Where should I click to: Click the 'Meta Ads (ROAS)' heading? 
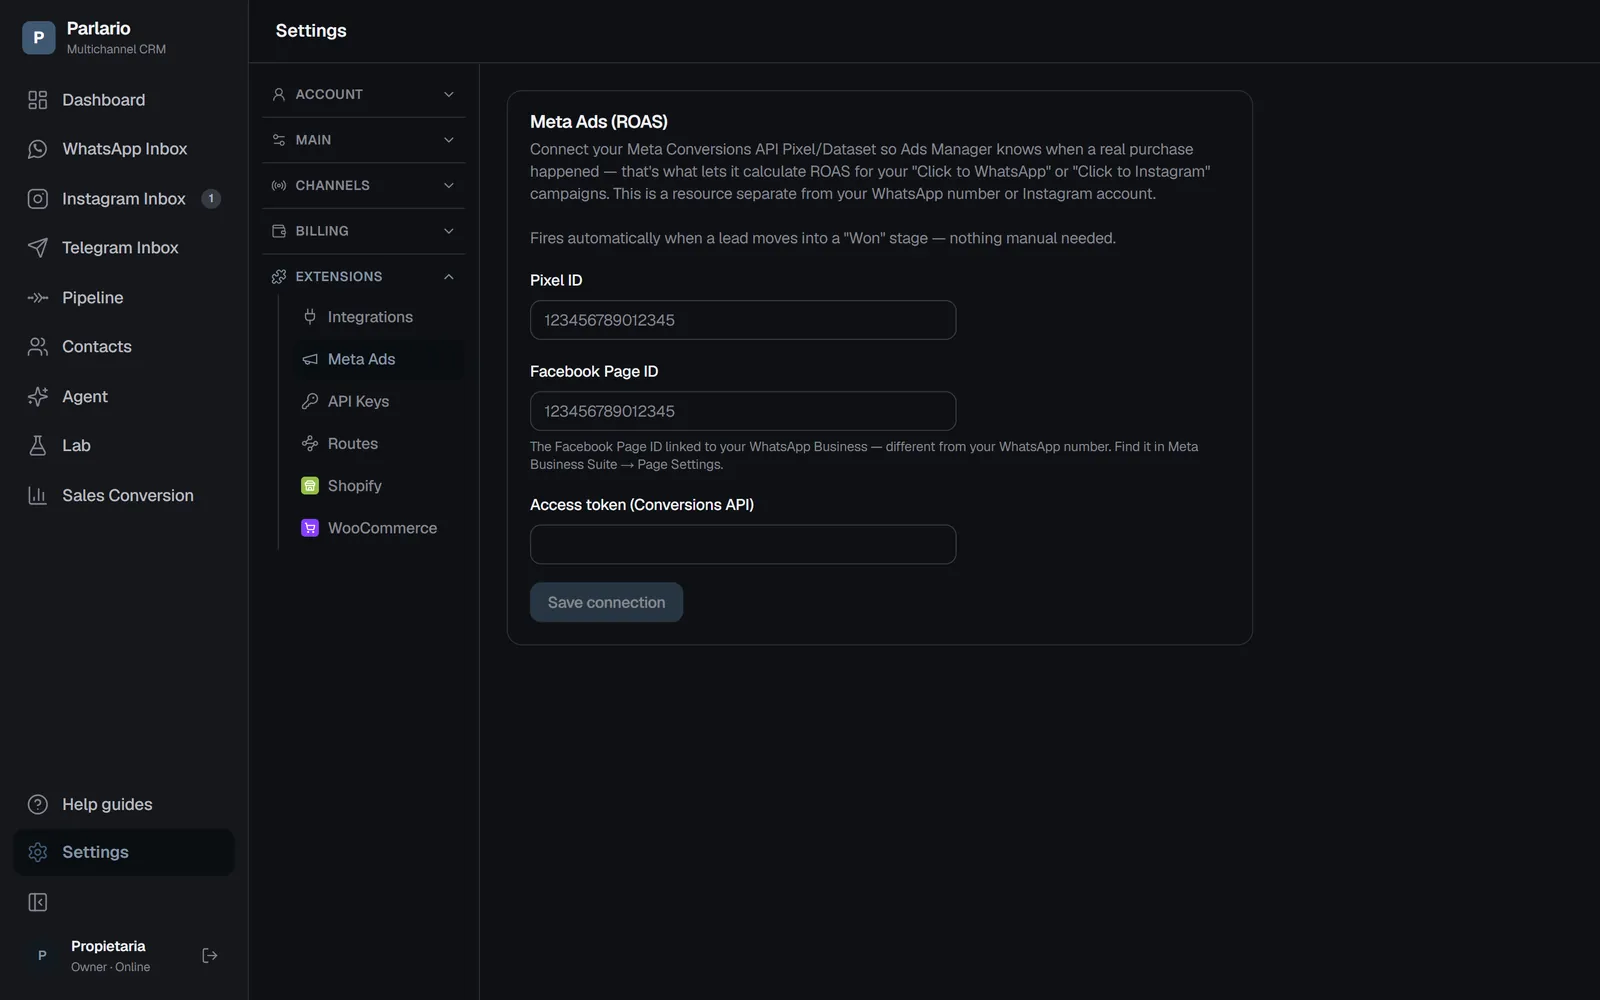point(599,122)
